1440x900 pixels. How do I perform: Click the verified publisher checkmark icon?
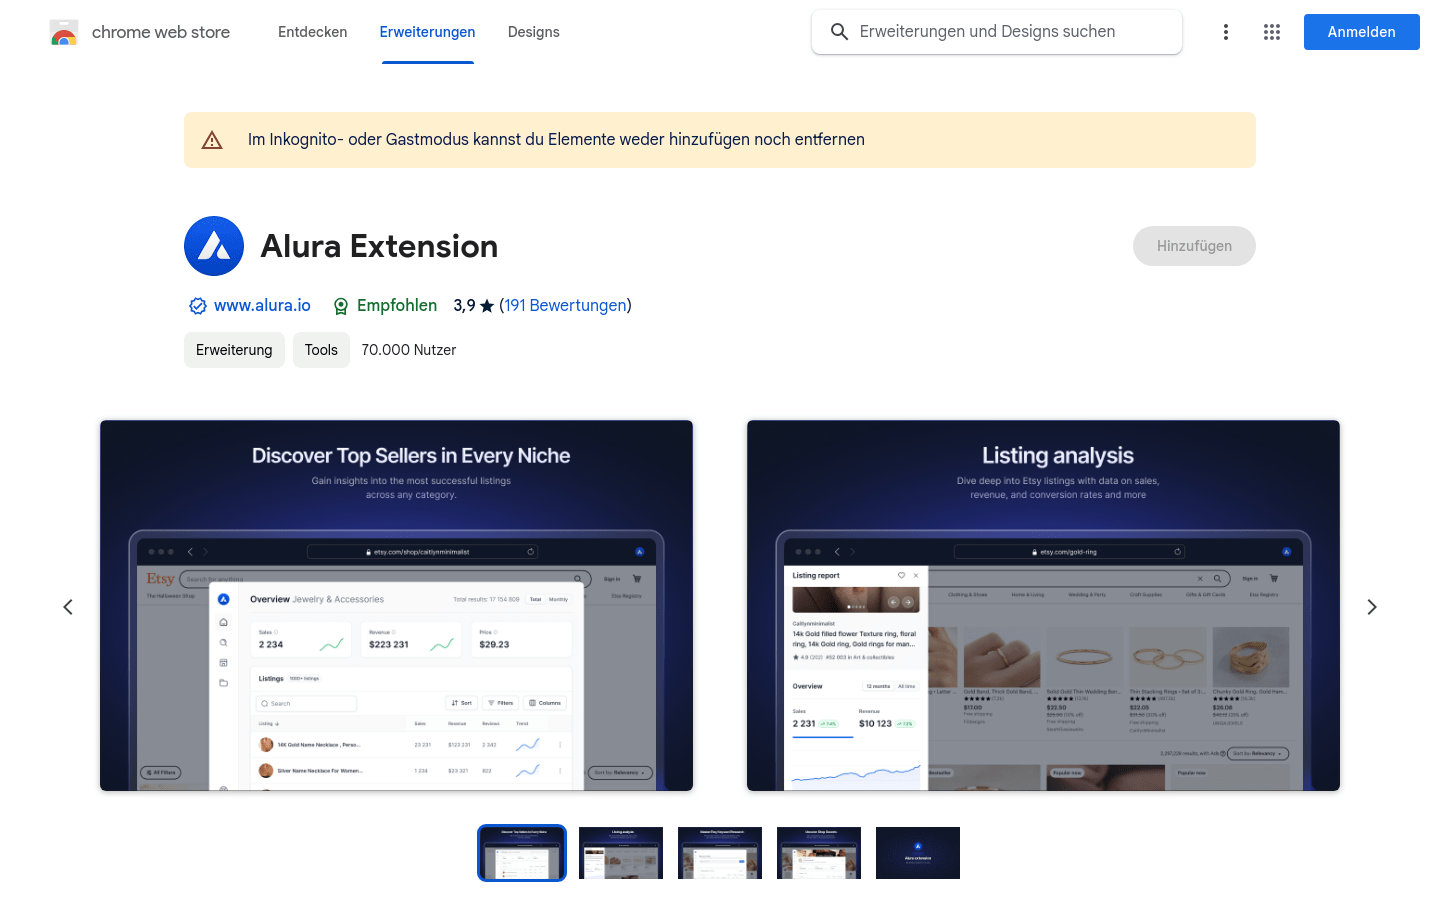tap(197, 305)
